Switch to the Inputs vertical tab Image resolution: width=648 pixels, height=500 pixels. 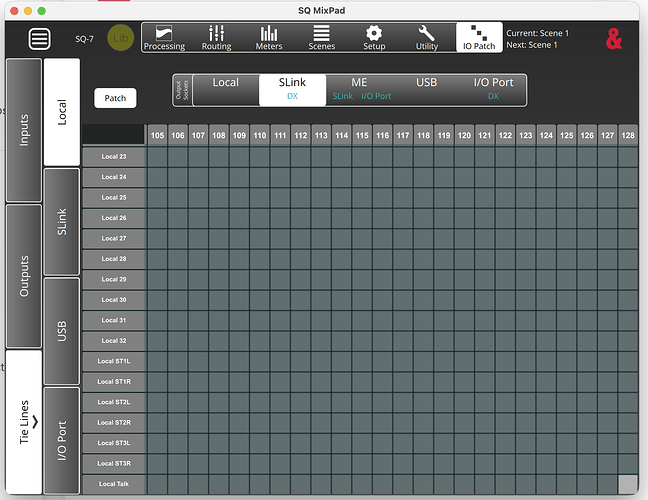(x=24, y=130)
